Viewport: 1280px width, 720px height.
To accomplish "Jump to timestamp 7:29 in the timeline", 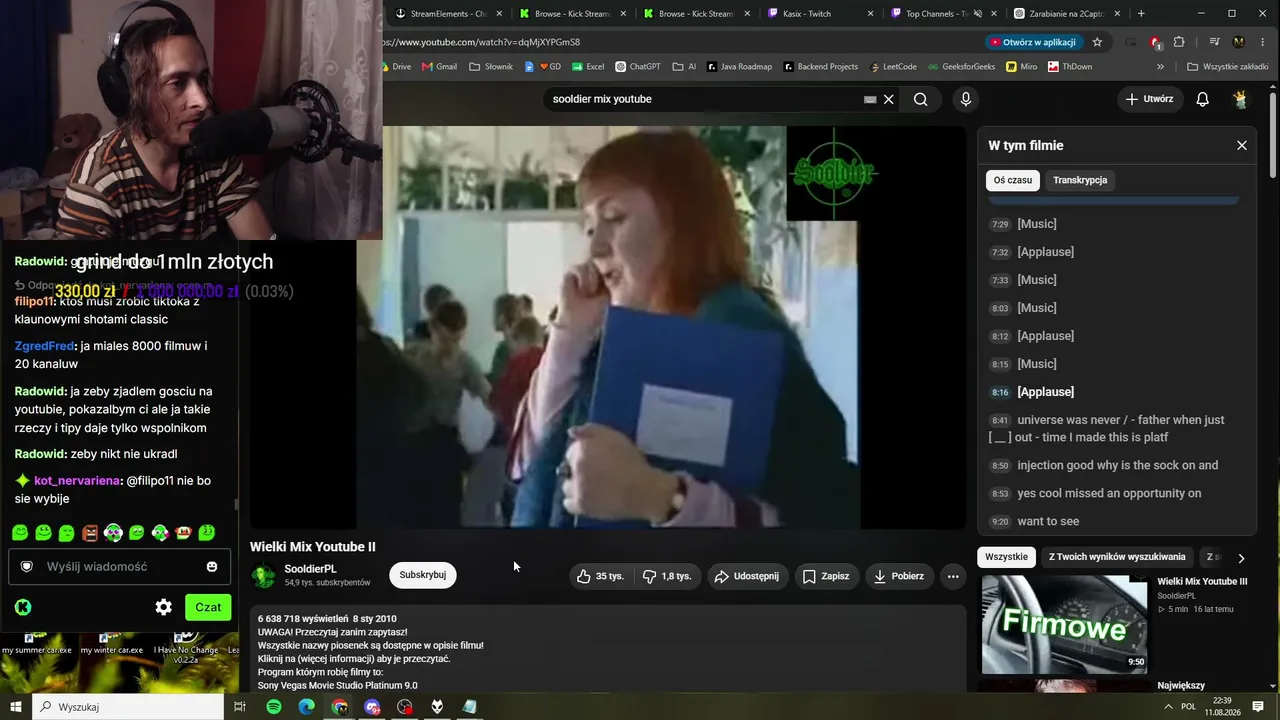I will click(x=999, y=224).
